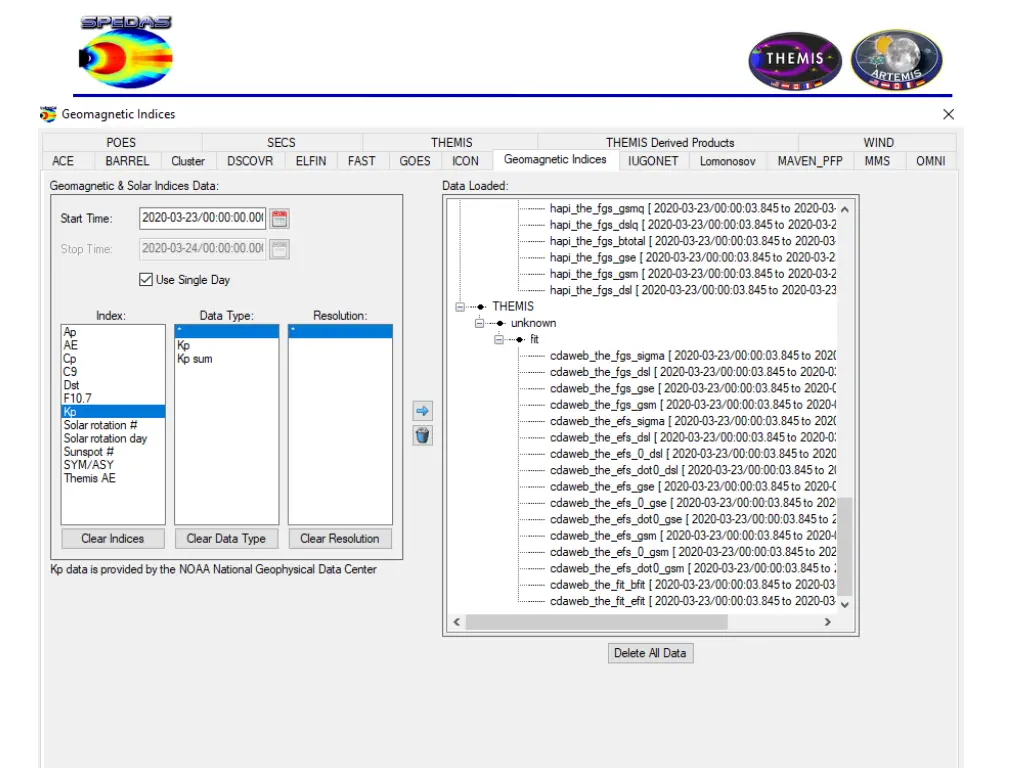Open the FAST tab
This screenshot has width=1024, height=768.
(x=361, y=161)
